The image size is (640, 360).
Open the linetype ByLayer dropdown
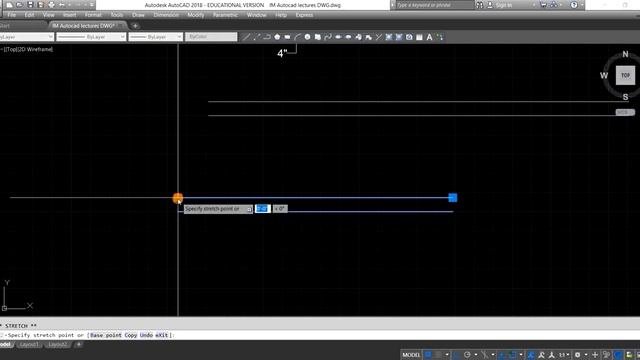(91, 37)
